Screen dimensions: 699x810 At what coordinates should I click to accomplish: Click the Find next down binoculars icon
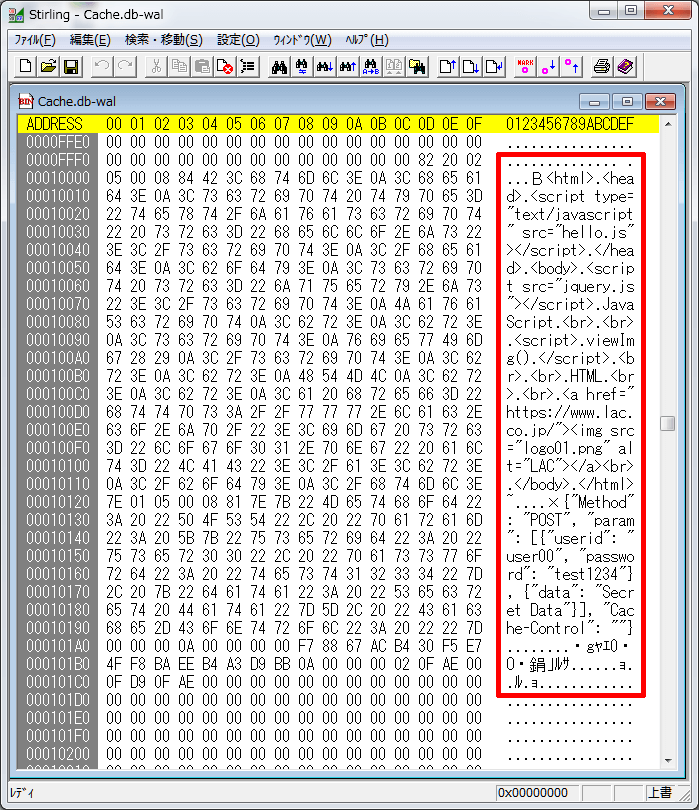(325, 67)
